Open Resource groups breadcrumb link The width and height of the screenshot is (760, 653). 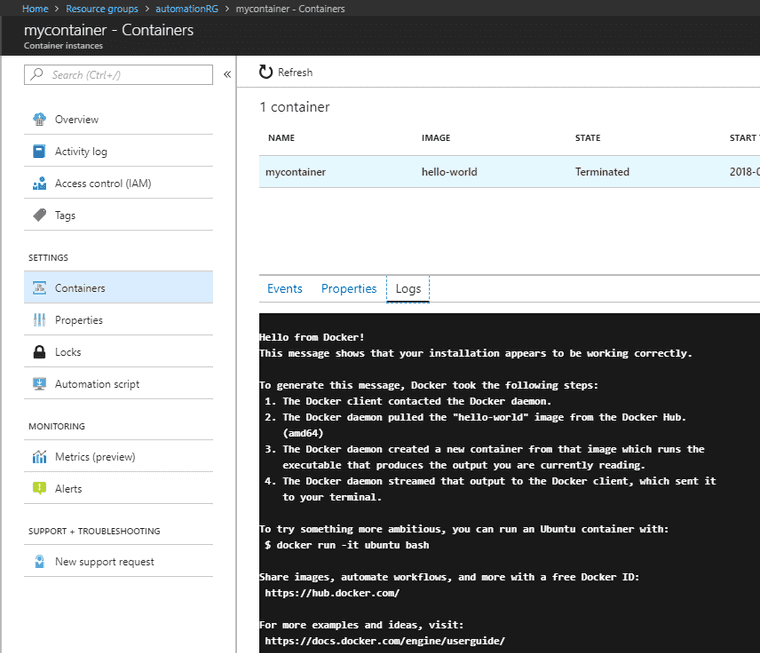pos(102,9)
